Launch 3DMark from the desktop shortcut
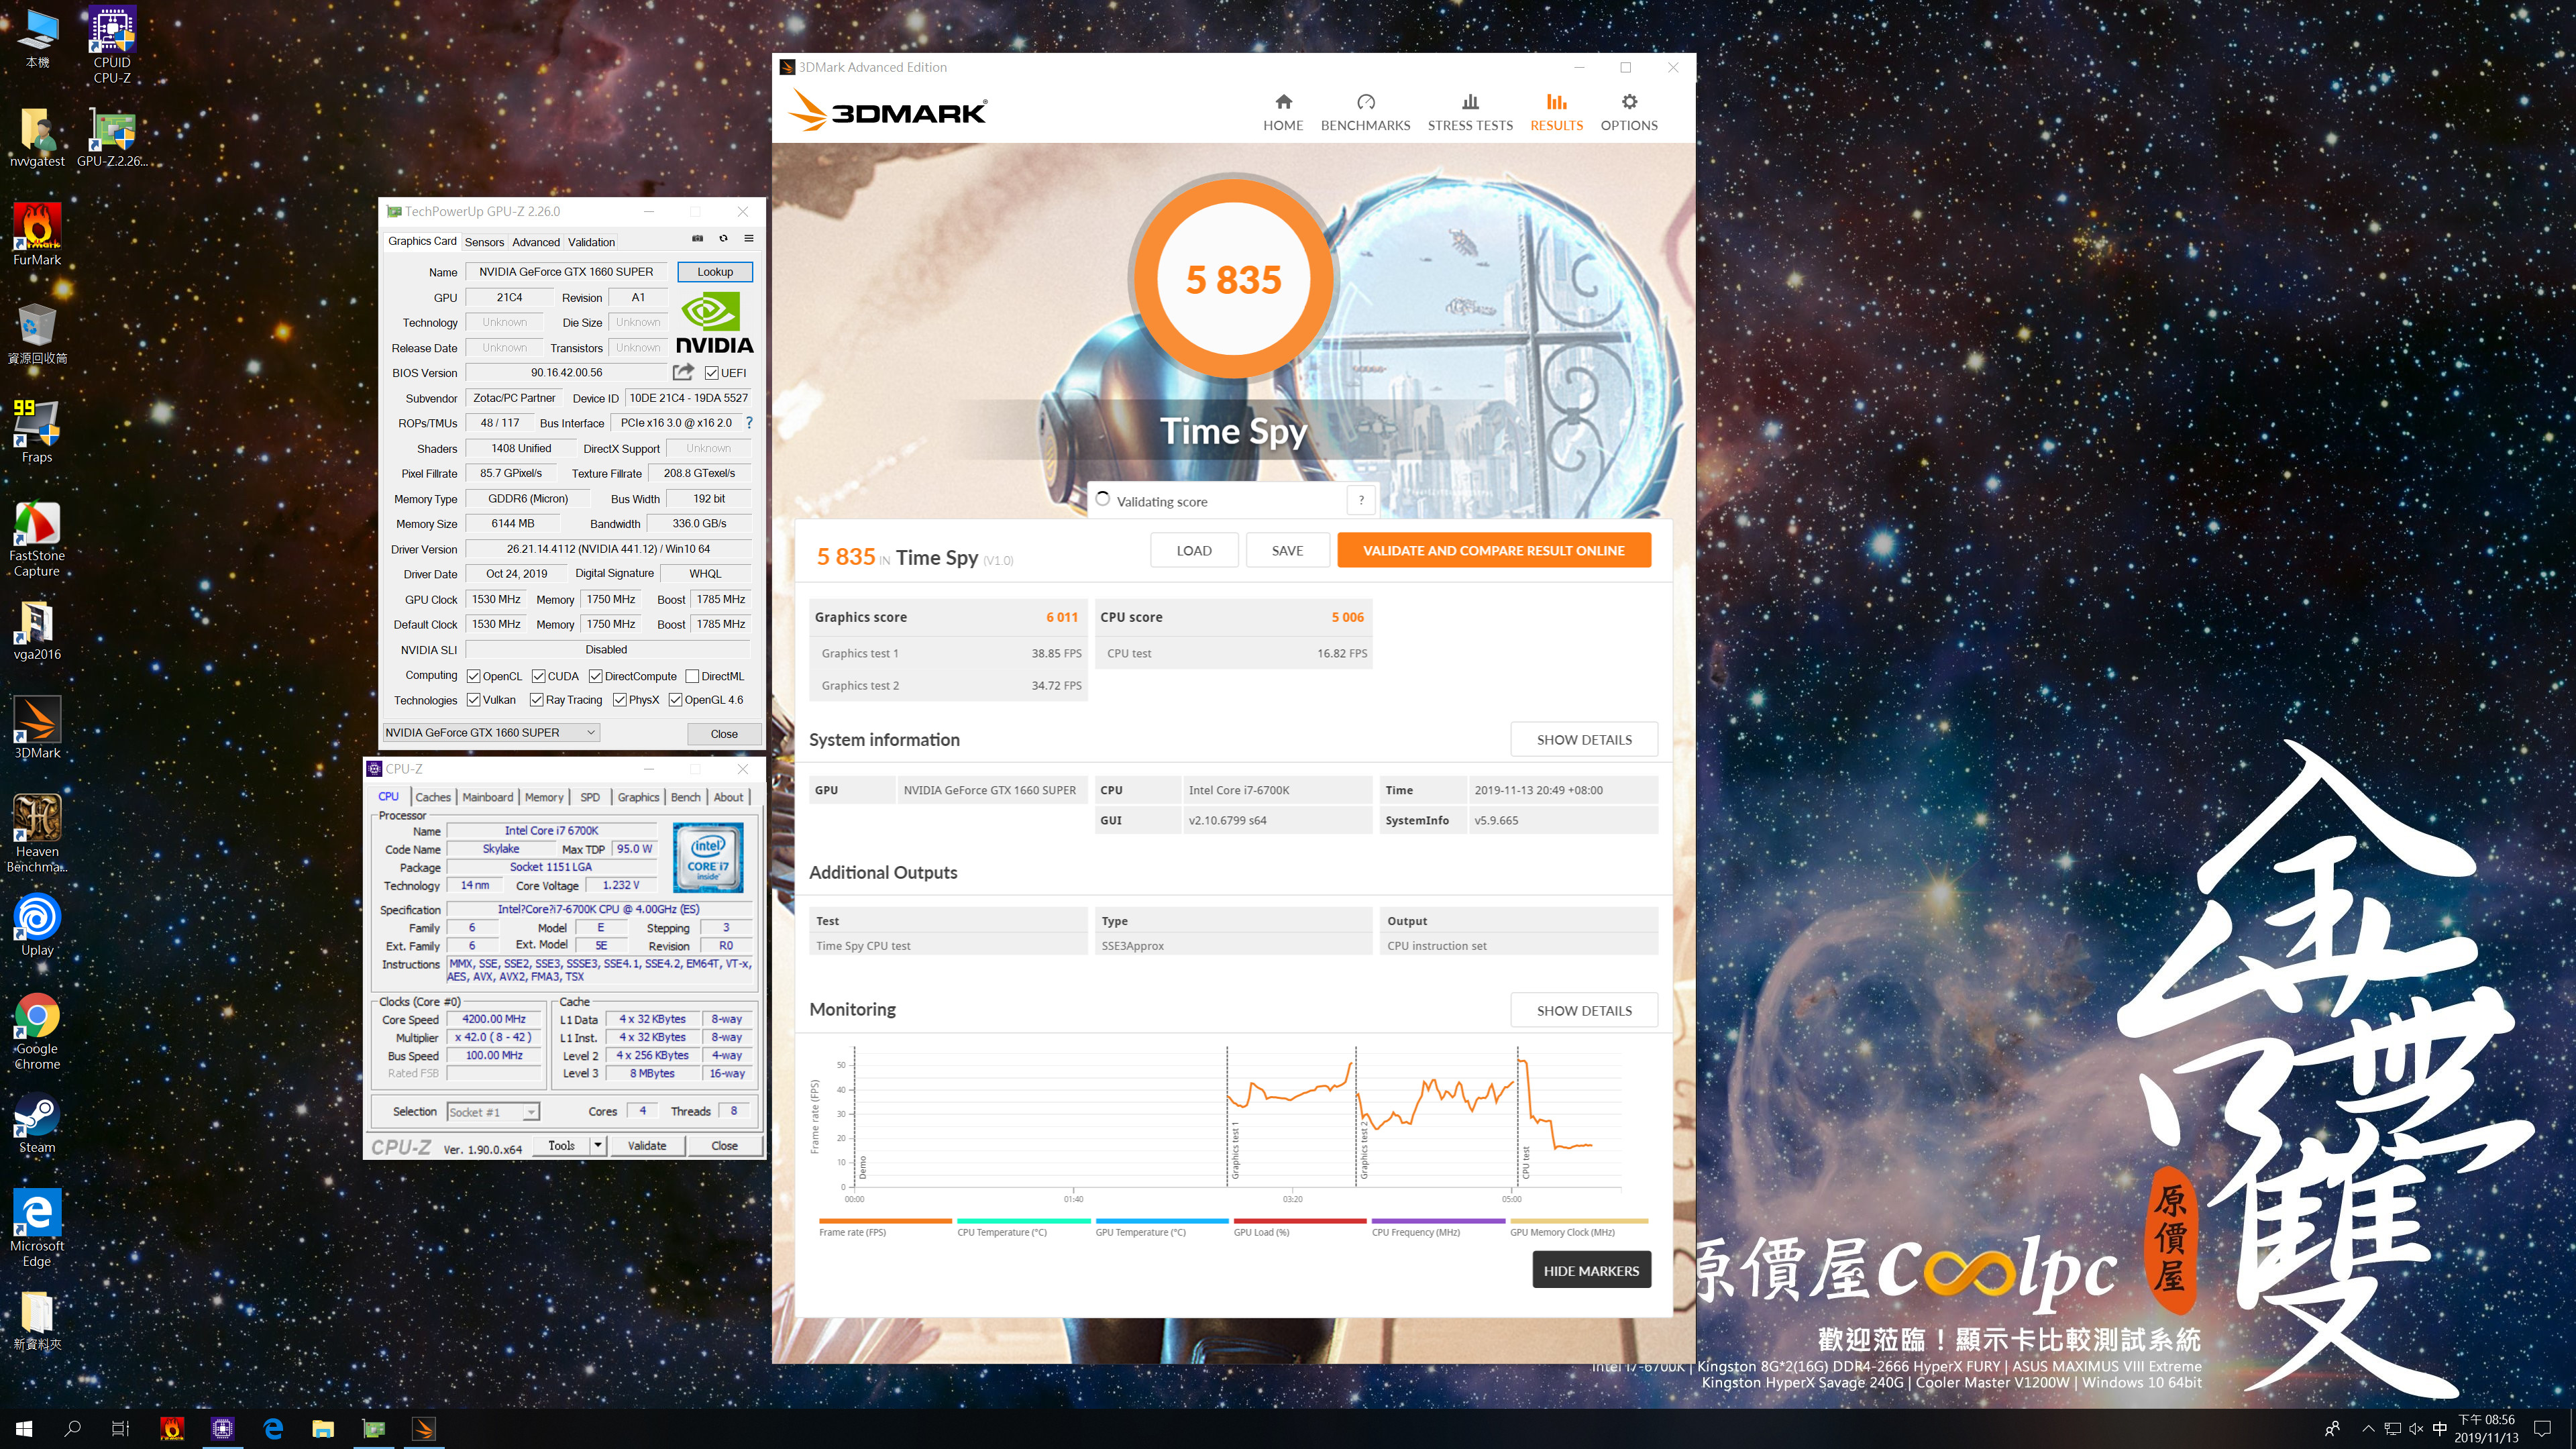This screenshot has height=1449, width=2576. (x=37, y=728)
